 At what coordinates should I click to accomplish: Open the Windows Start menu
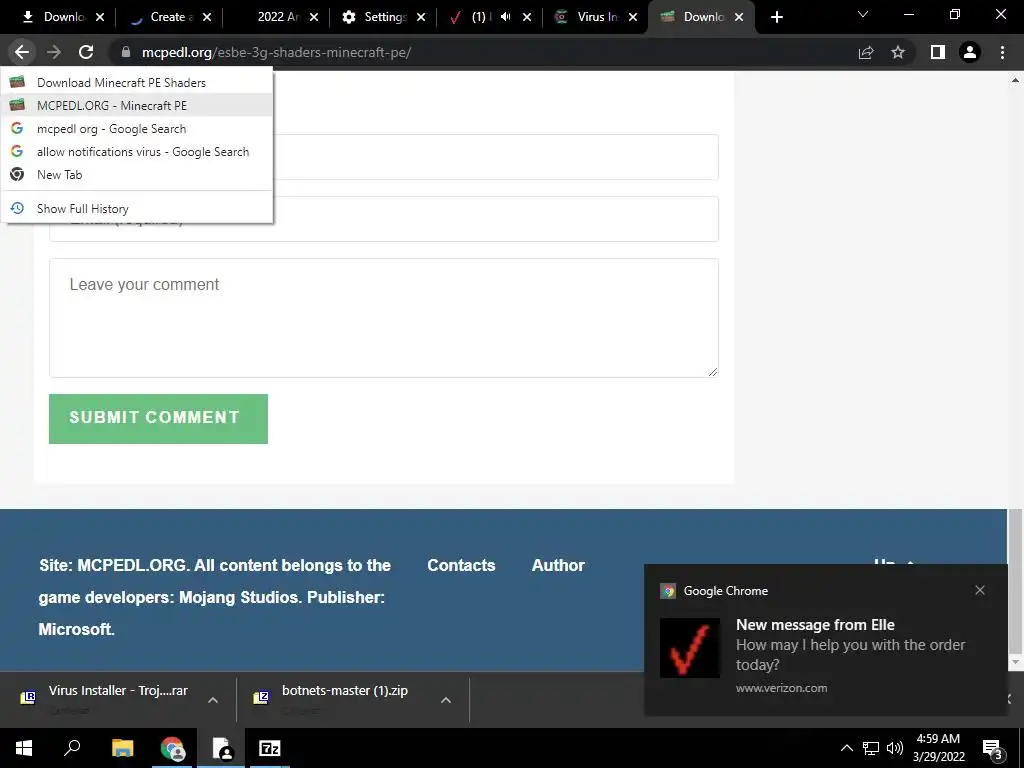click(x=24, y=748)
